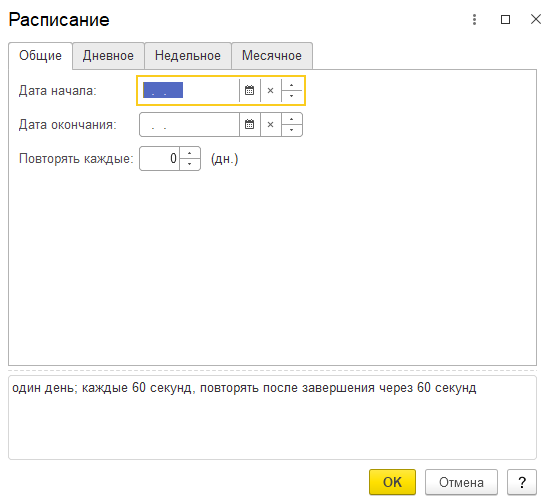
Task: Select the Общие tab
Action: point(41,56)
